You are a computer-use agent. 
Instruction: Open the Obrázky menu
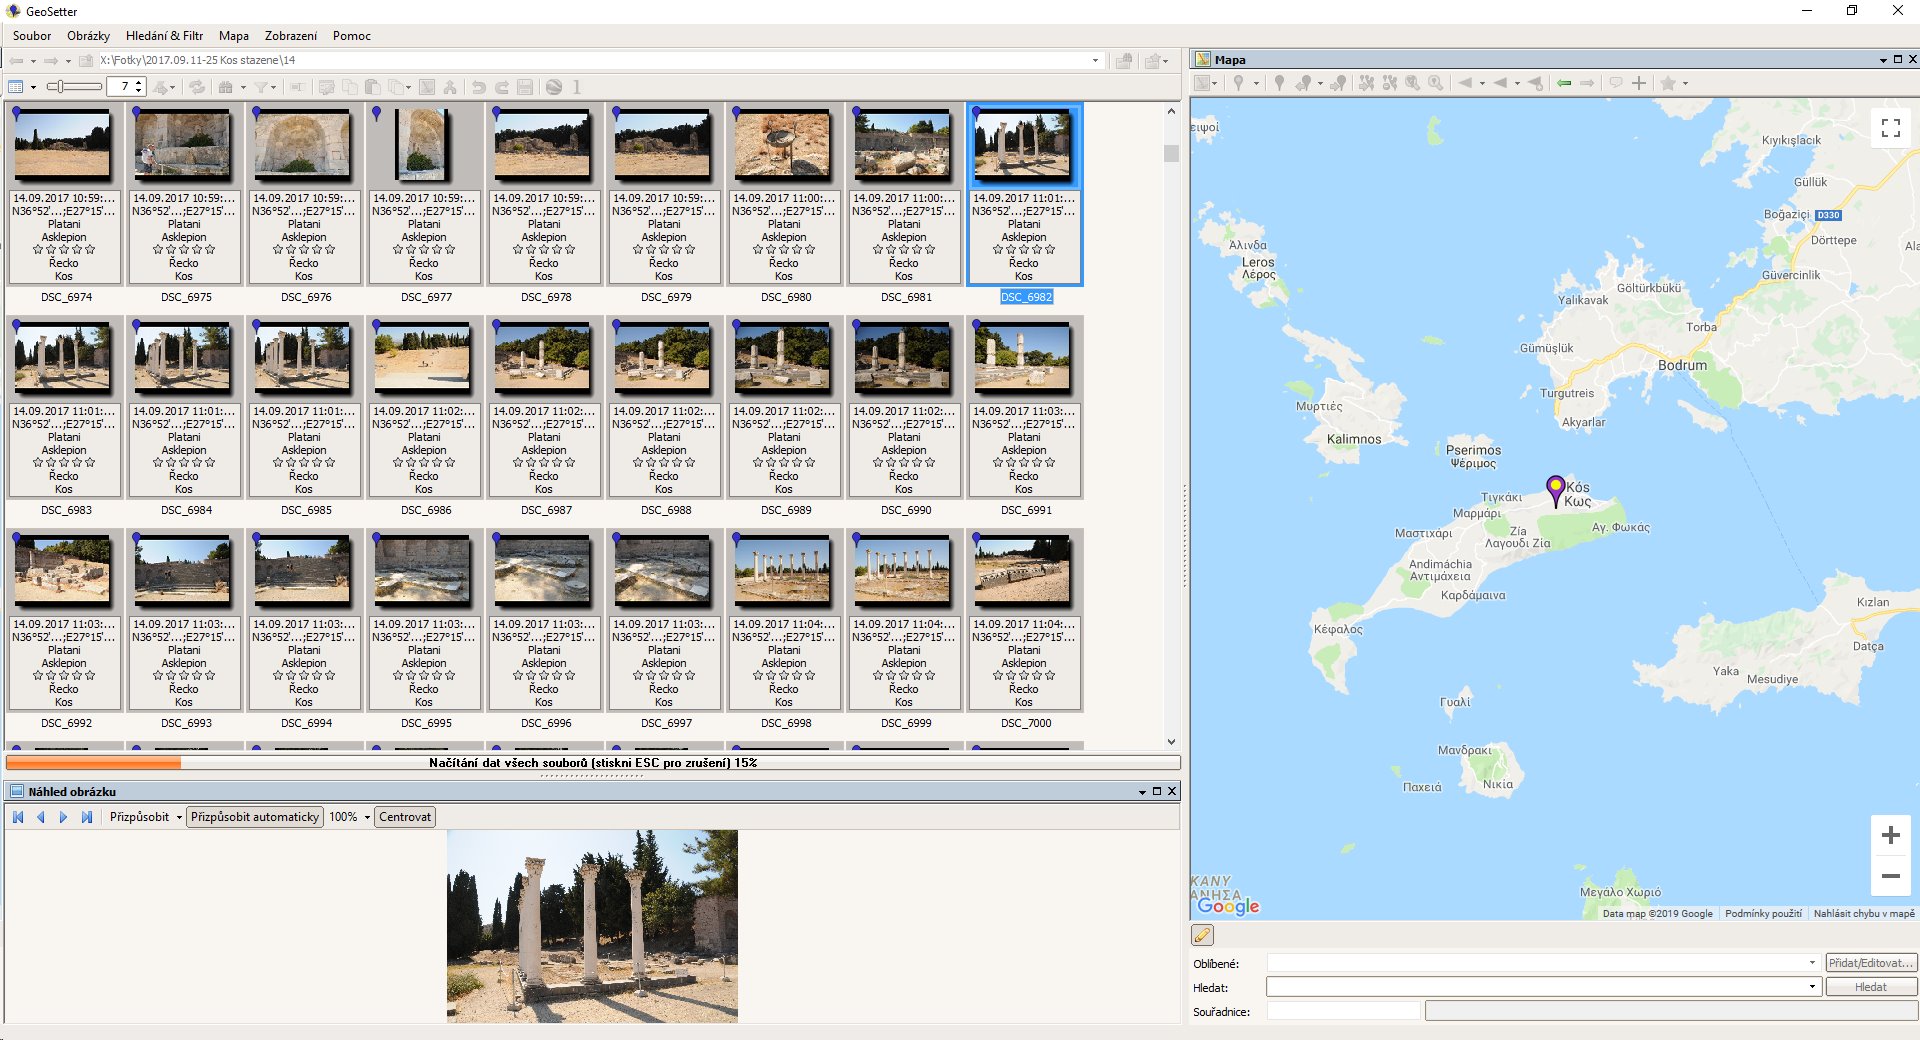(x=88, y=36)
